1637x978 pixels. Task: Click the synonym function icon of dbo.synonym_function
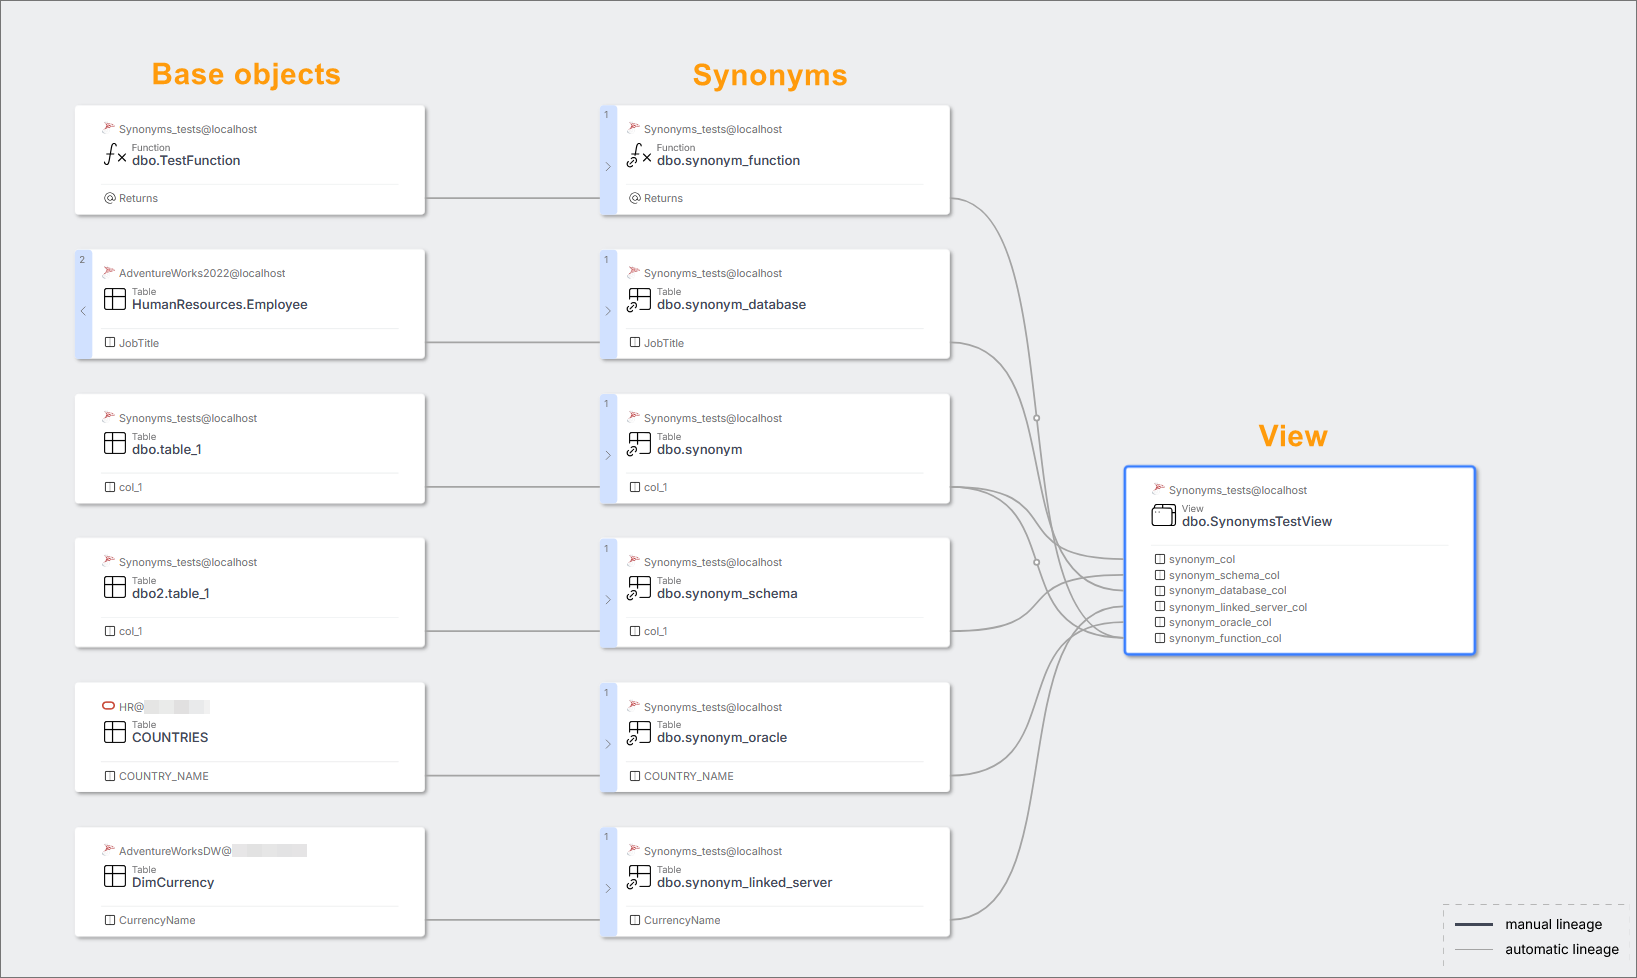point(639,154)
